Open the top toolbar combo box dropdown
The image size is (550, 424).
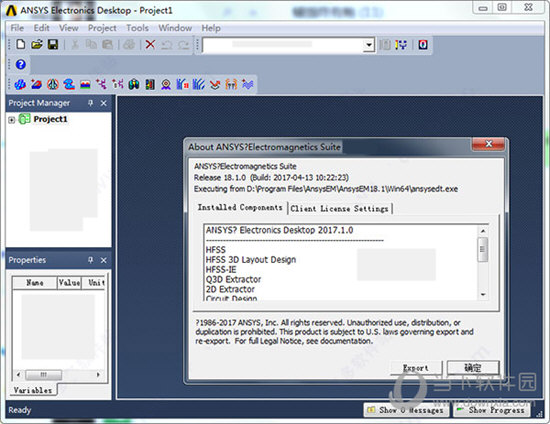pos(368,45)
